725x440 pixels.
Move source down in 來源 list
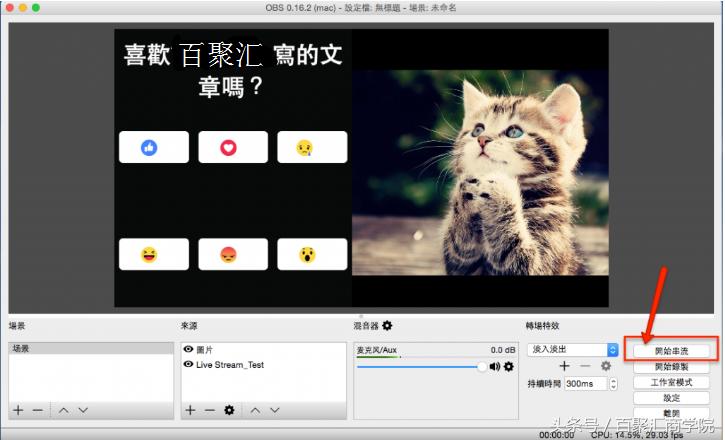[x=275, y=410]
